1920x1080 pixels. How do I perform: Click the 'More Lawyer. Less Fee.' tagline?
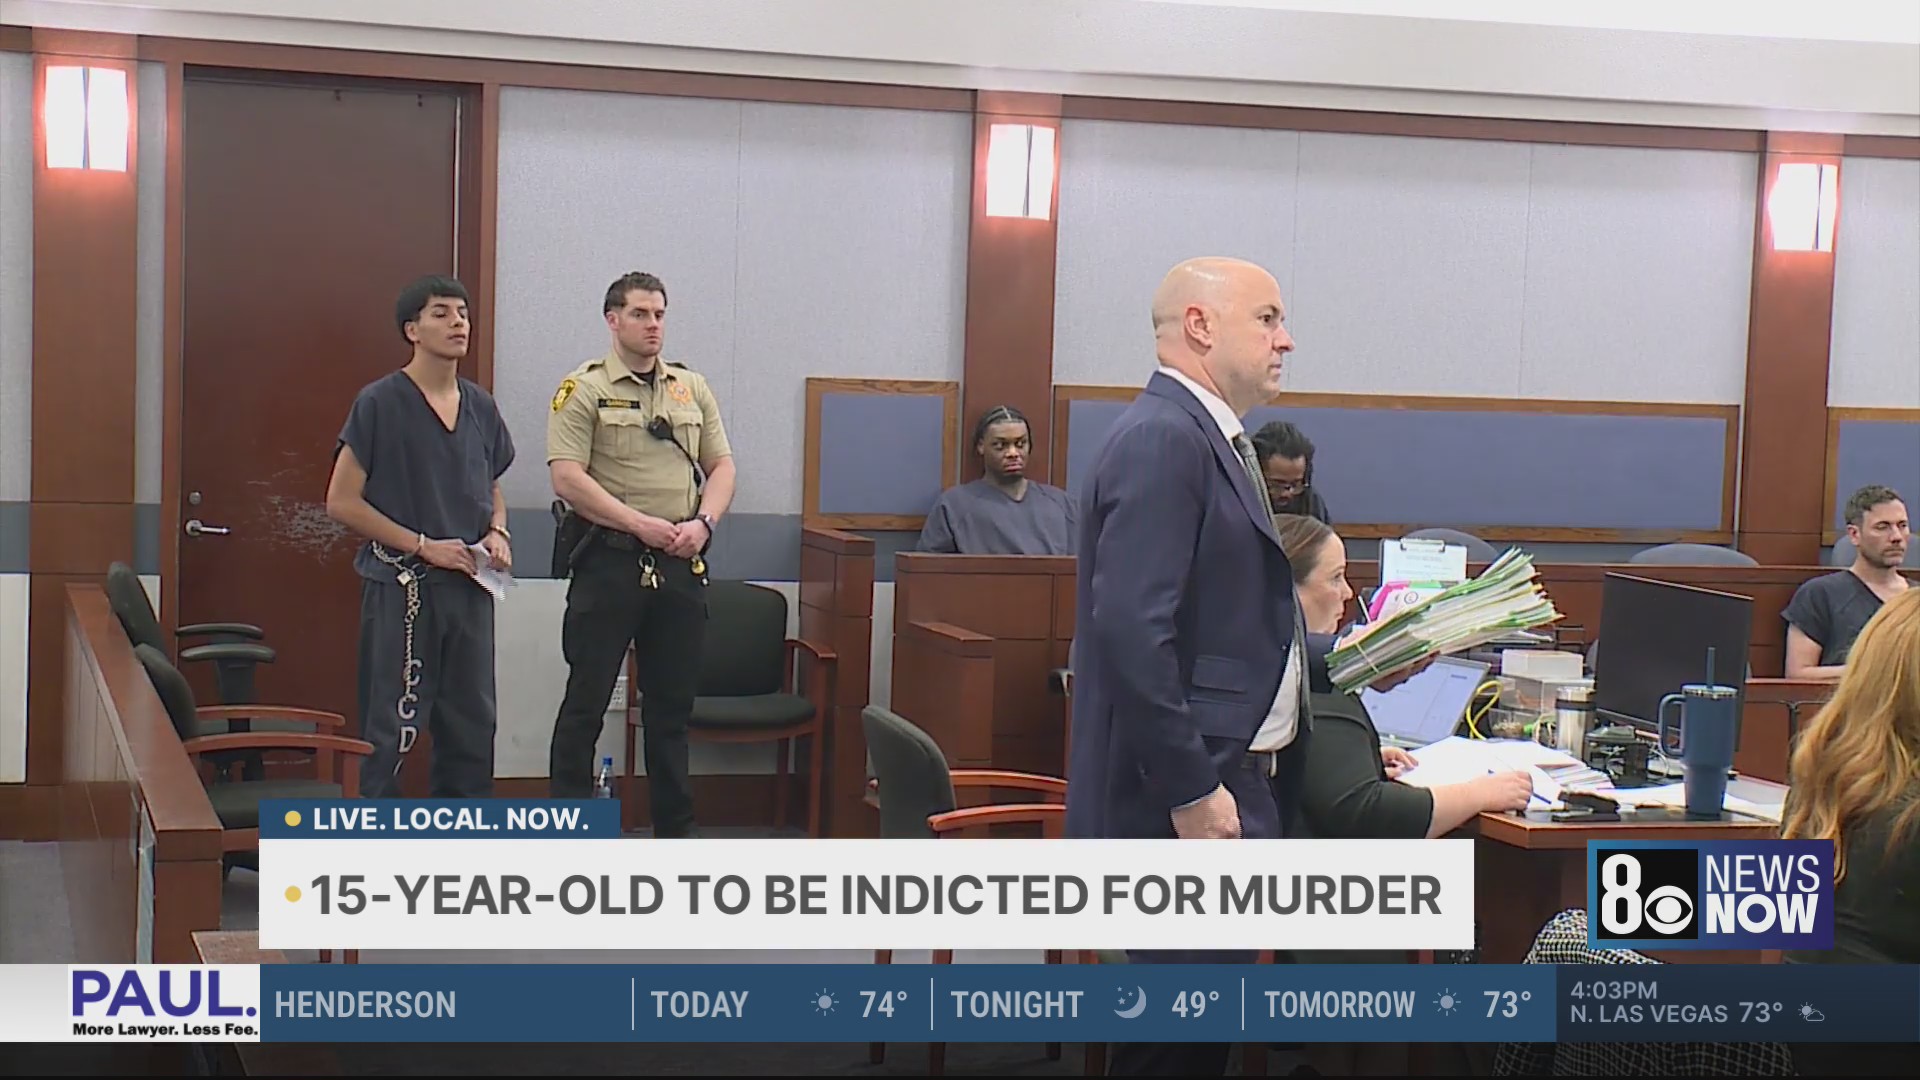coord(165,1029)
